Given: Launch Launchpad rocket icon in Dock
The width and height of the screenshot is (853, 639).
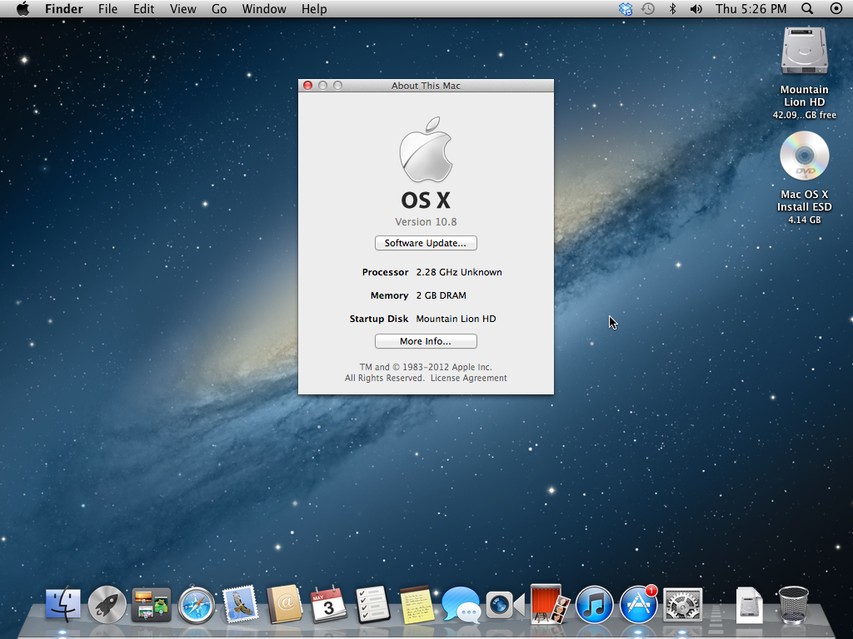Looking at the screenshot, I should click(x=107, y=604).
